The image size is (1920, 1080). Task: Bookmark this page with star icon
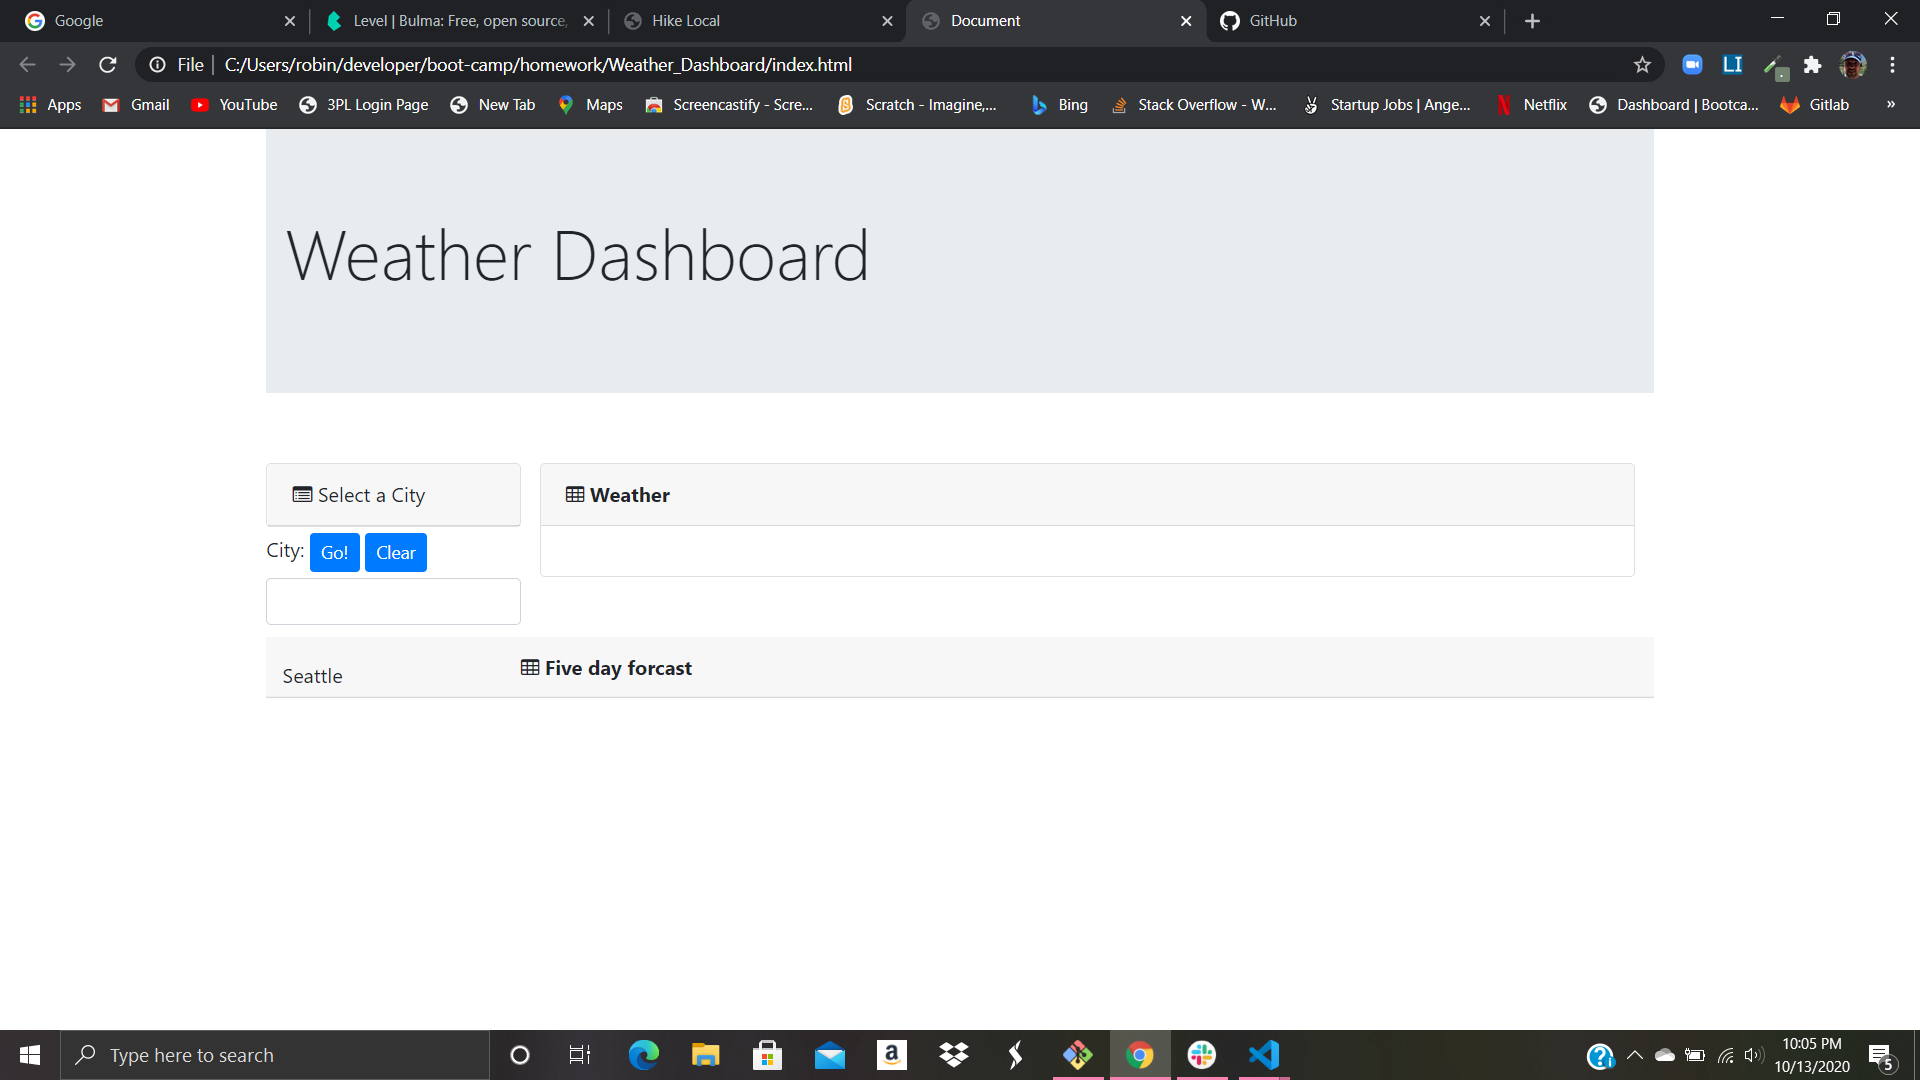[1642, 65]
